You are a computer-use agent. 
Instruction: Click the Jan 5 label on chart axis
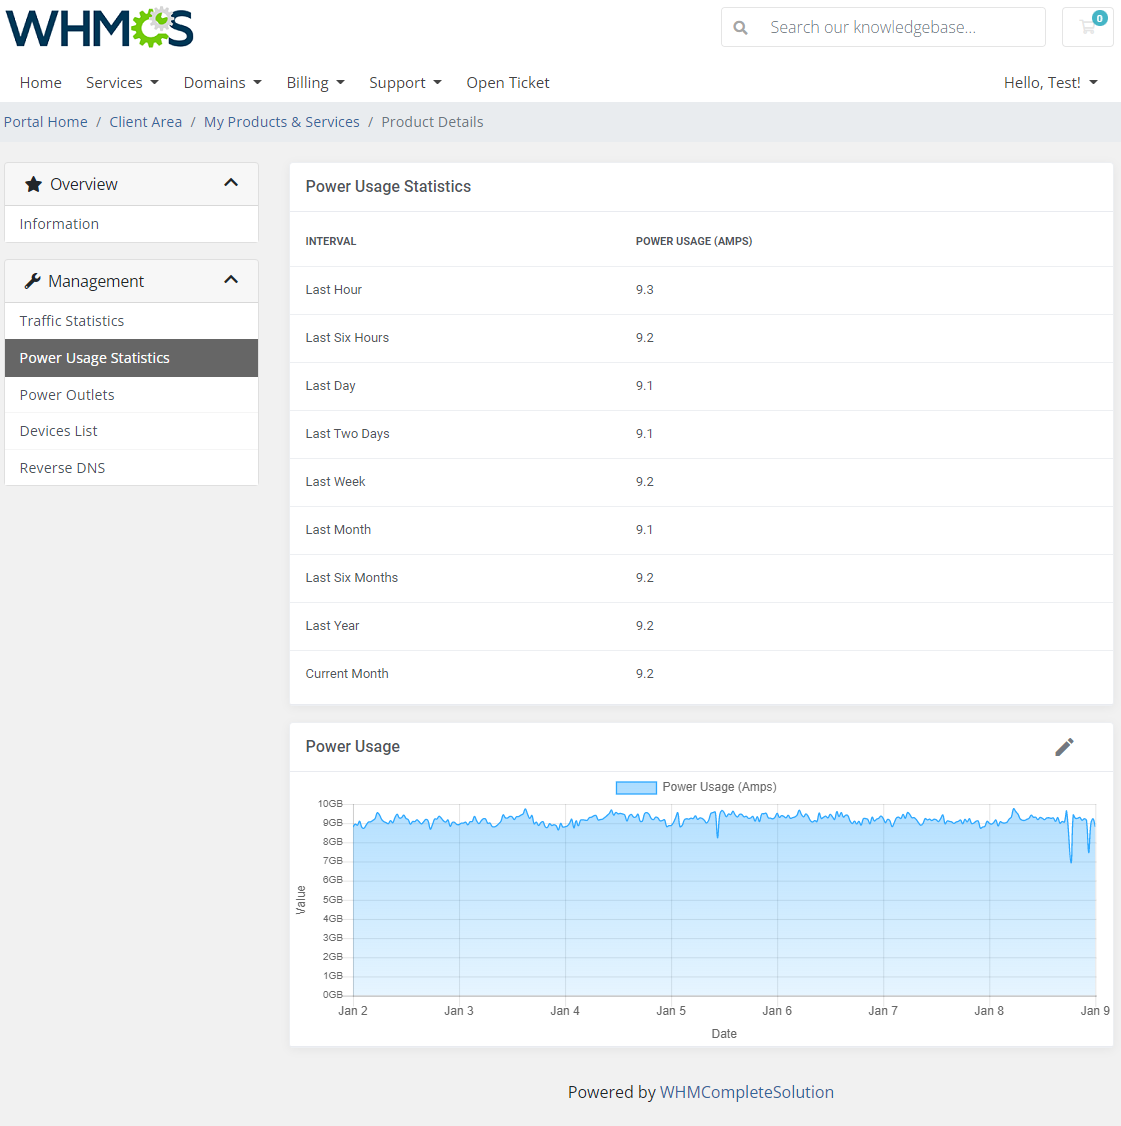[x=671, y=1011]
